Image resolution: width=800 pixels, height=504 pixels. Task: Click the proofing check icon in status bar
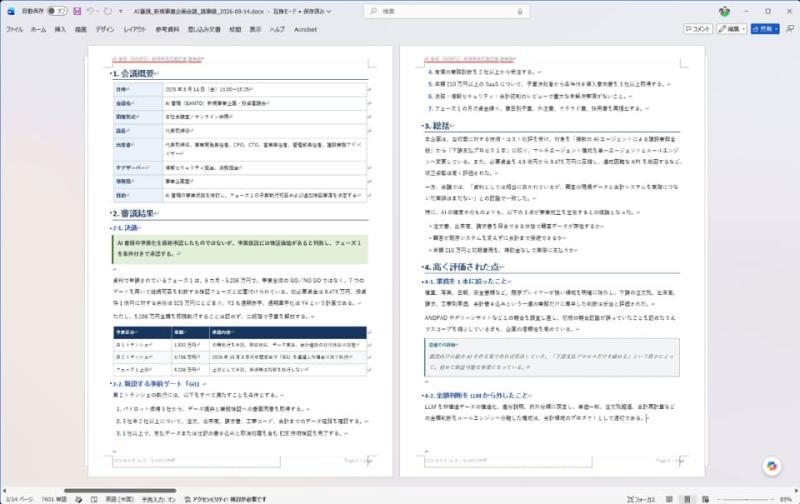(79, 499)
